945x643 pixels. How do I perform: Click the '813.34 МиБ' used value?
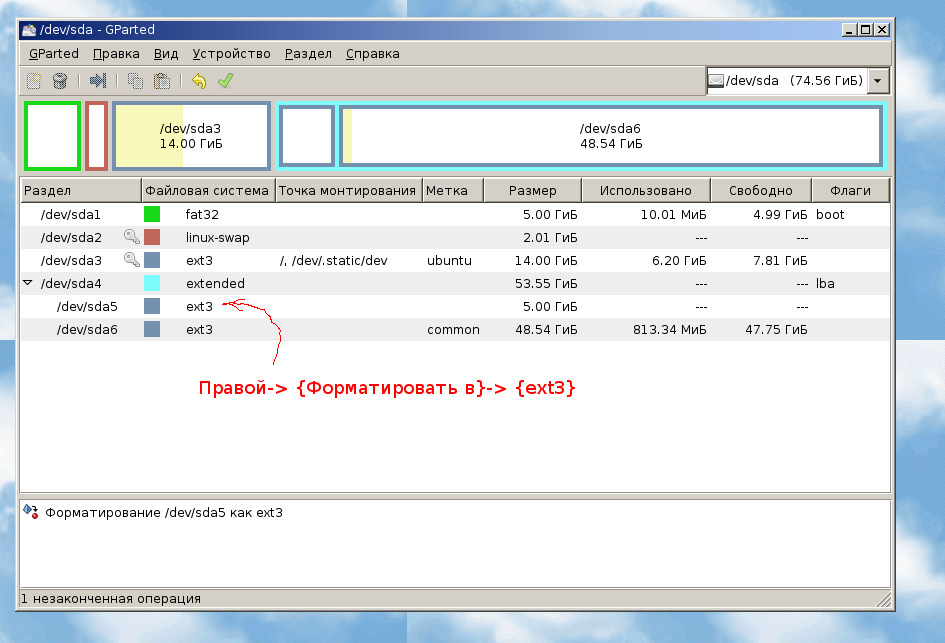[670, 329]
